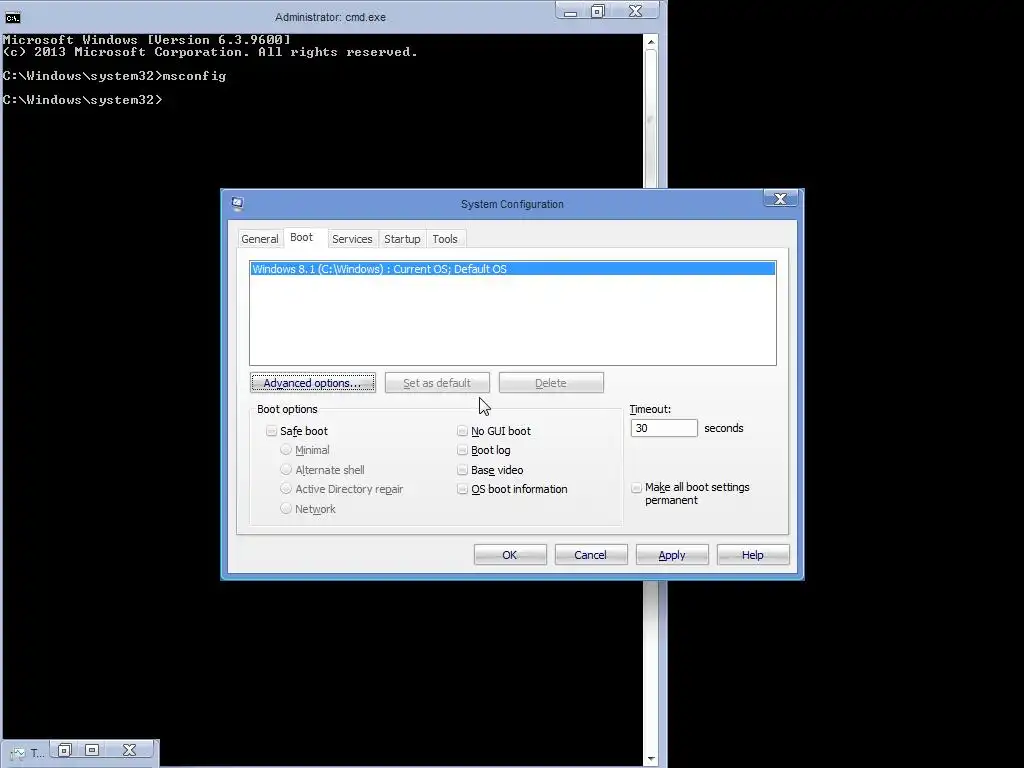1024x768 pixels.
Task: Tick the Base video checkbox
Action: [462, 470]
